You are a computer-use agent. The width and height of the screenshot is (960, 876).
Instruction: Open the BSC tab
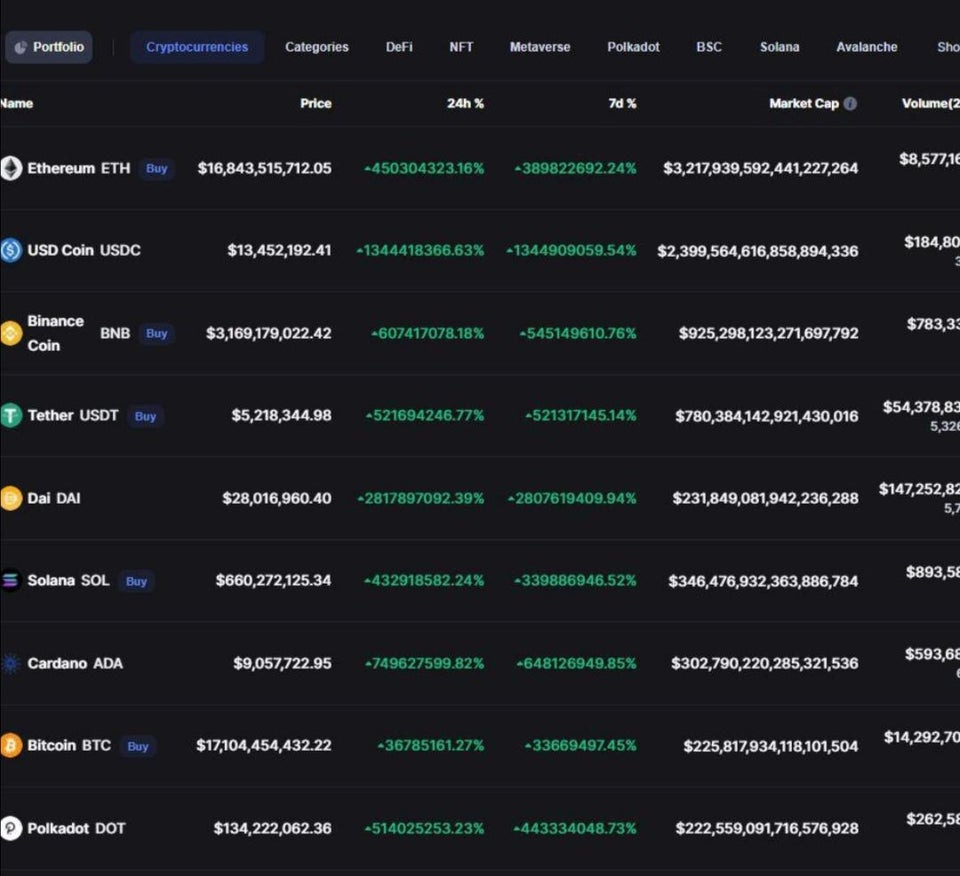click(709, 47)
